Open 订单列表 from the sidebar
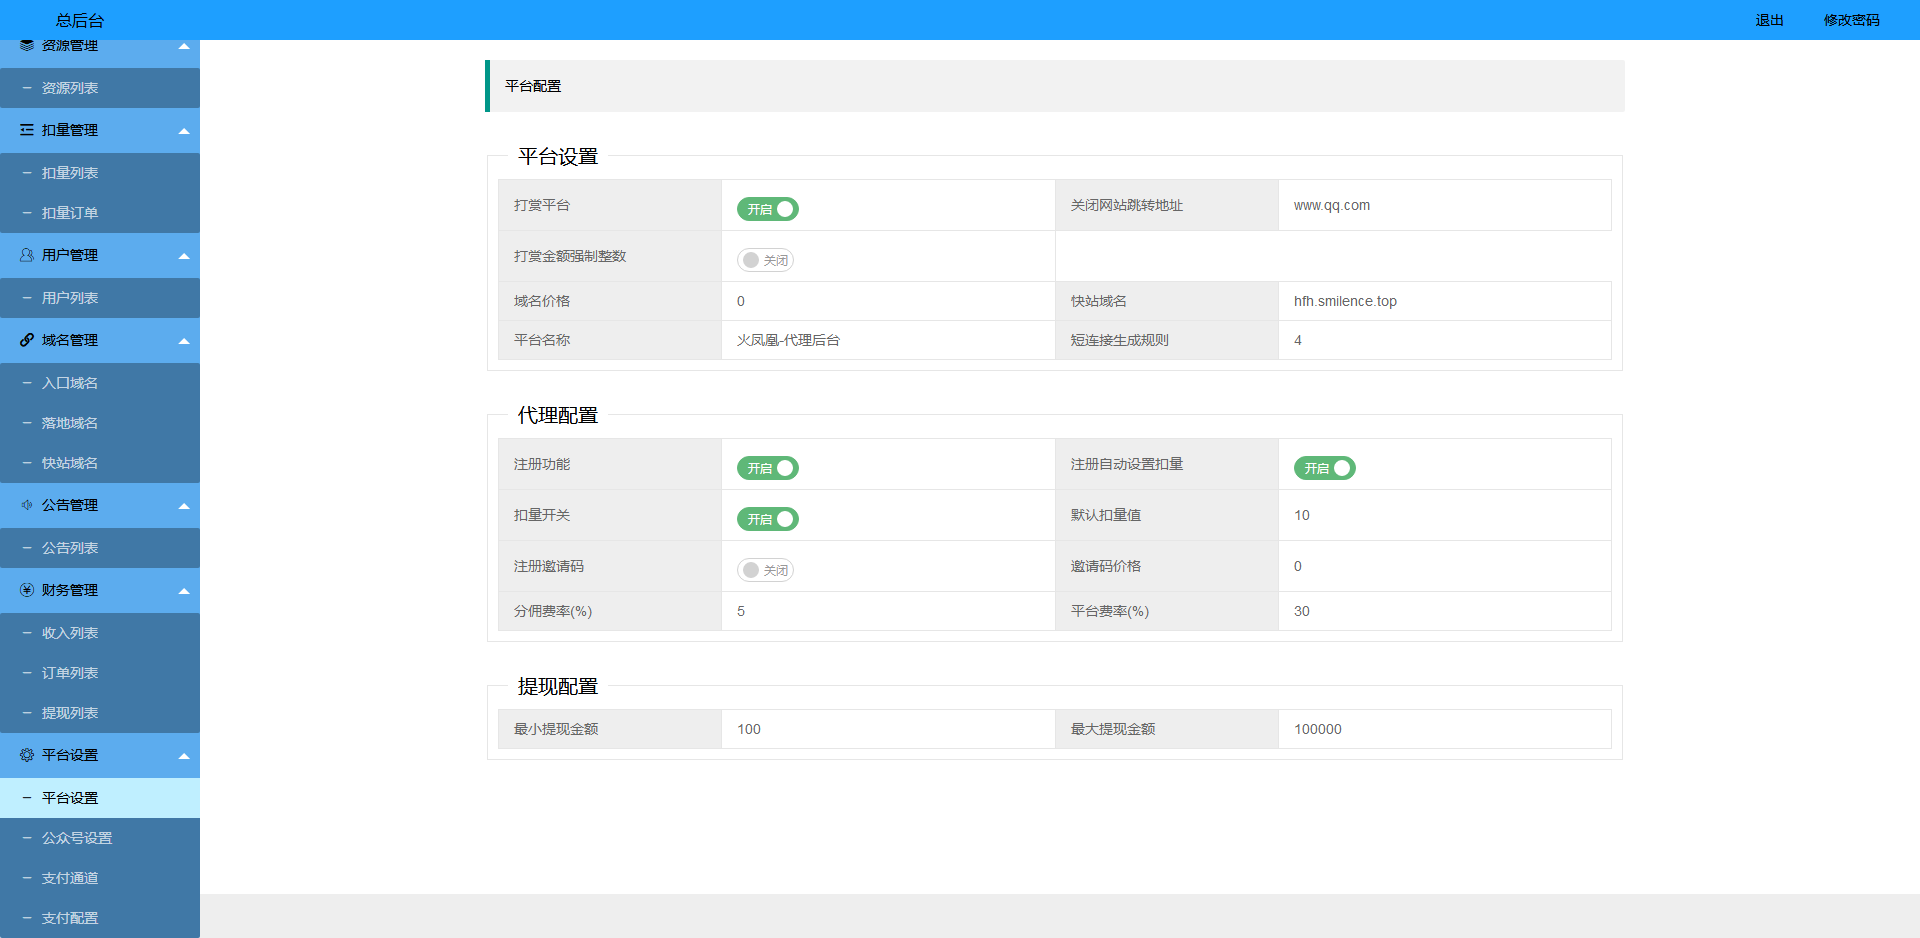The height and width of the screenshot is (938, 1920). pos(70,672)
